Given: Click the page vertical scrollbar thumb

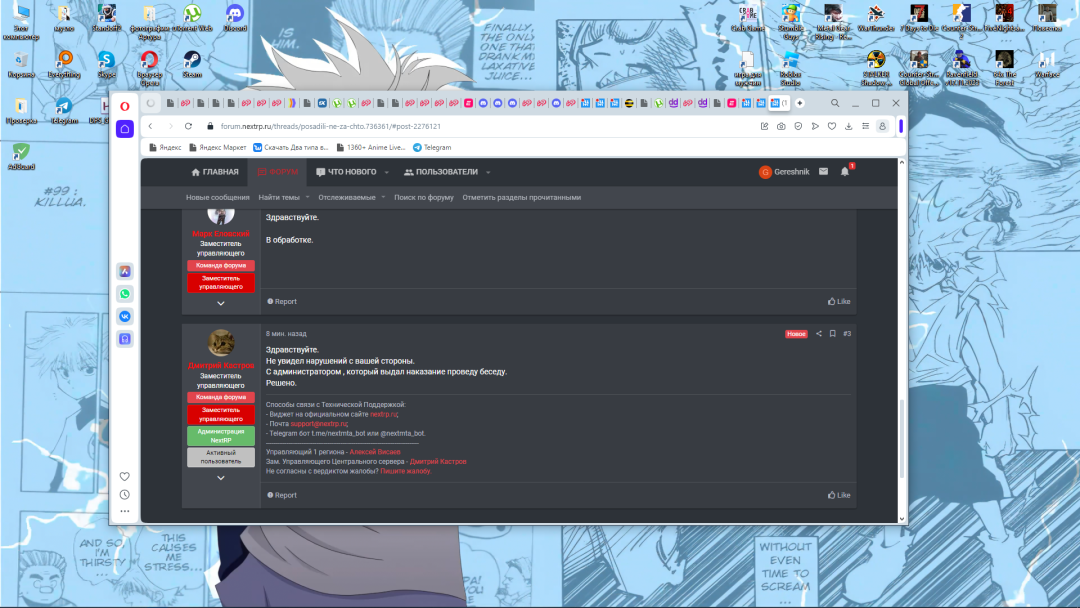Looking at the screenshot, I should 901,438.
